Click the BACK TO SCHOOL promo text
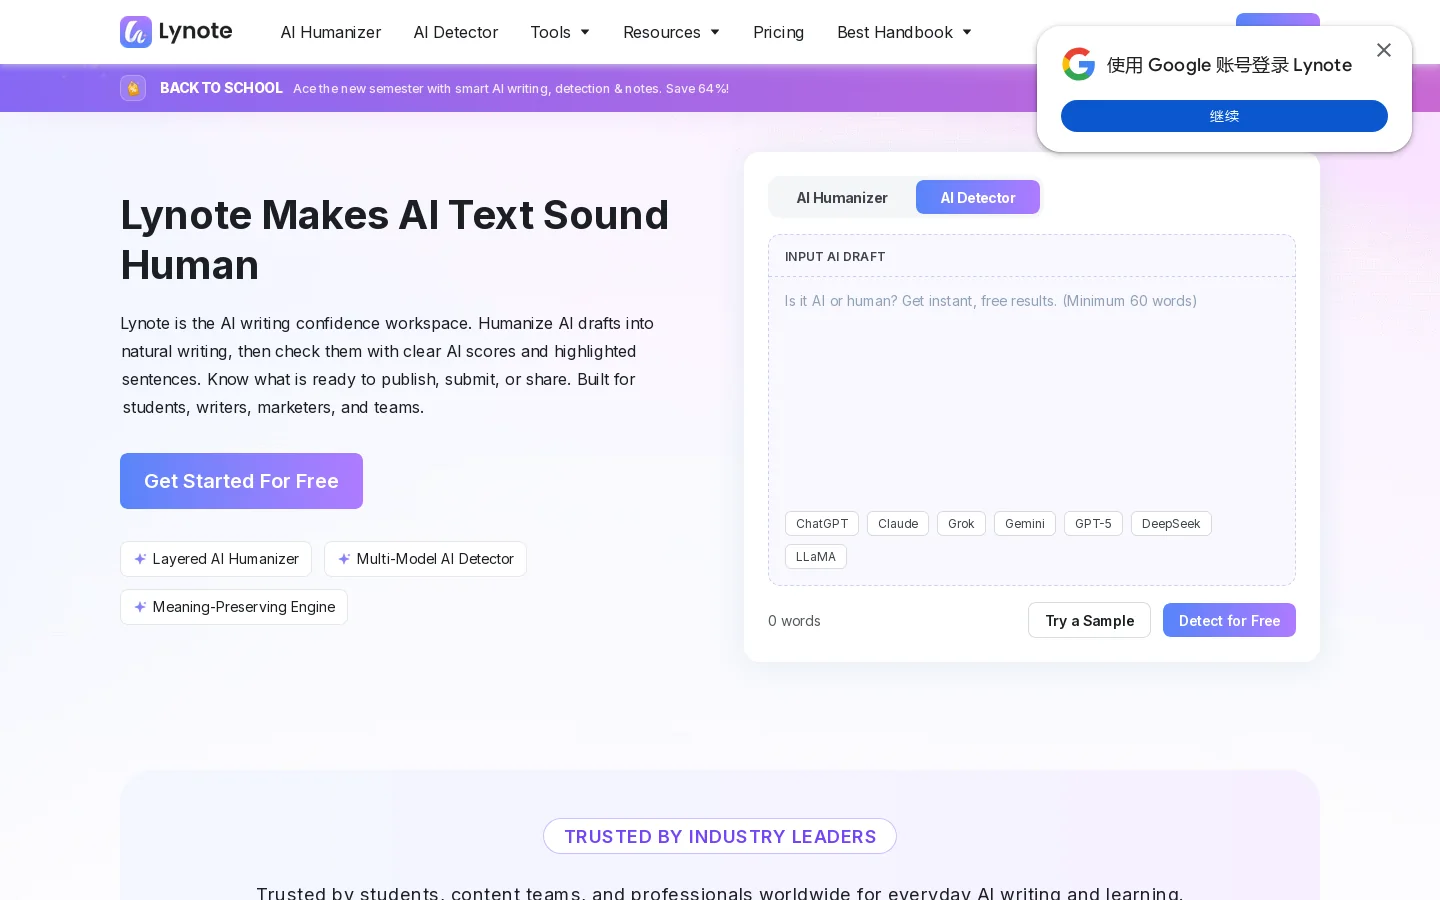Image resolution: width=1440 pixels, height=900 pixels. coord(221,88)
